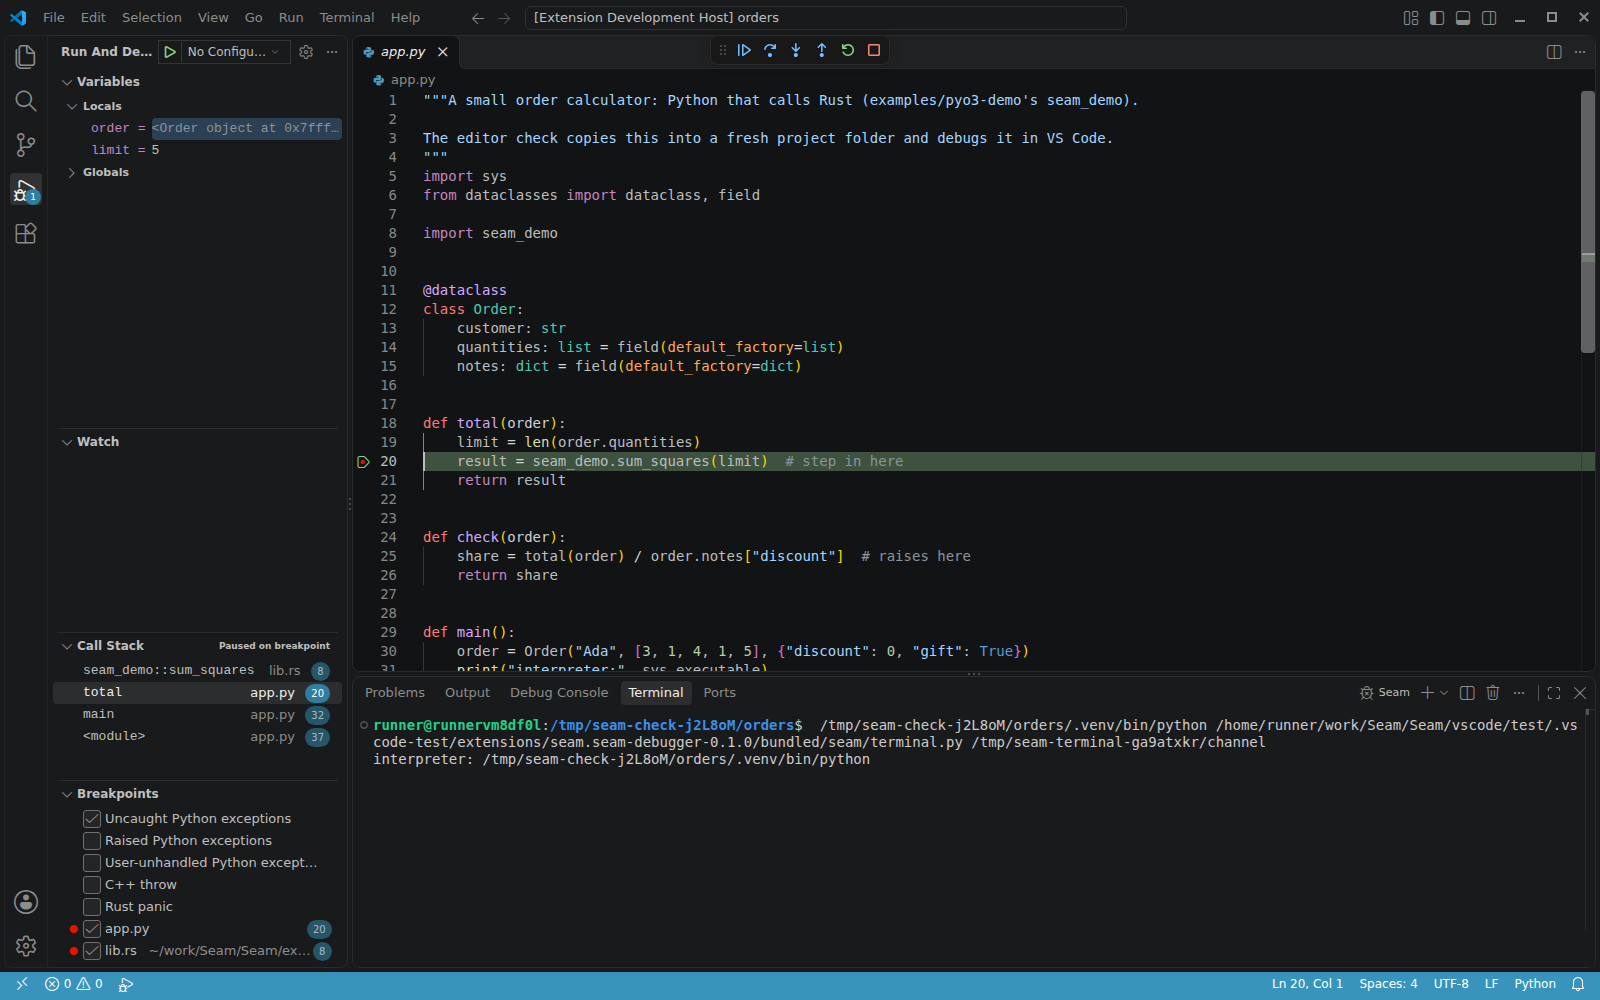The width and height of the screenshot is (1600, 1000).
Task: Split the editor right
Action: [1554, 52]
